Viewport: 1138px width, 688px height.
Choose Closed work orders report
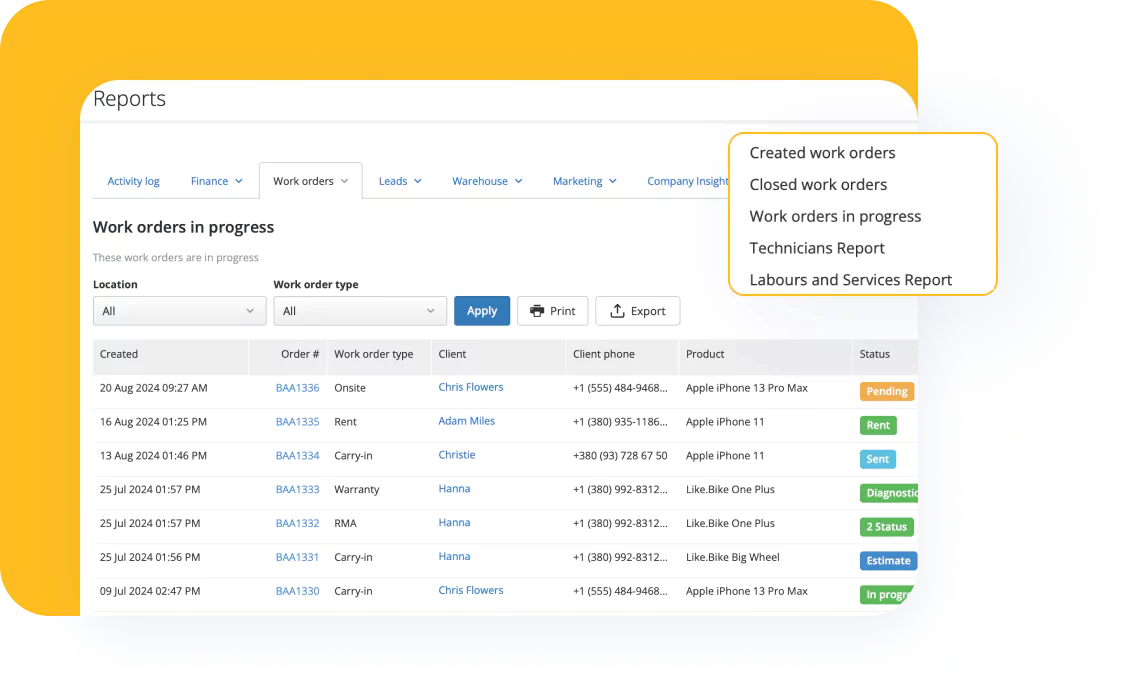coord(818,184)
